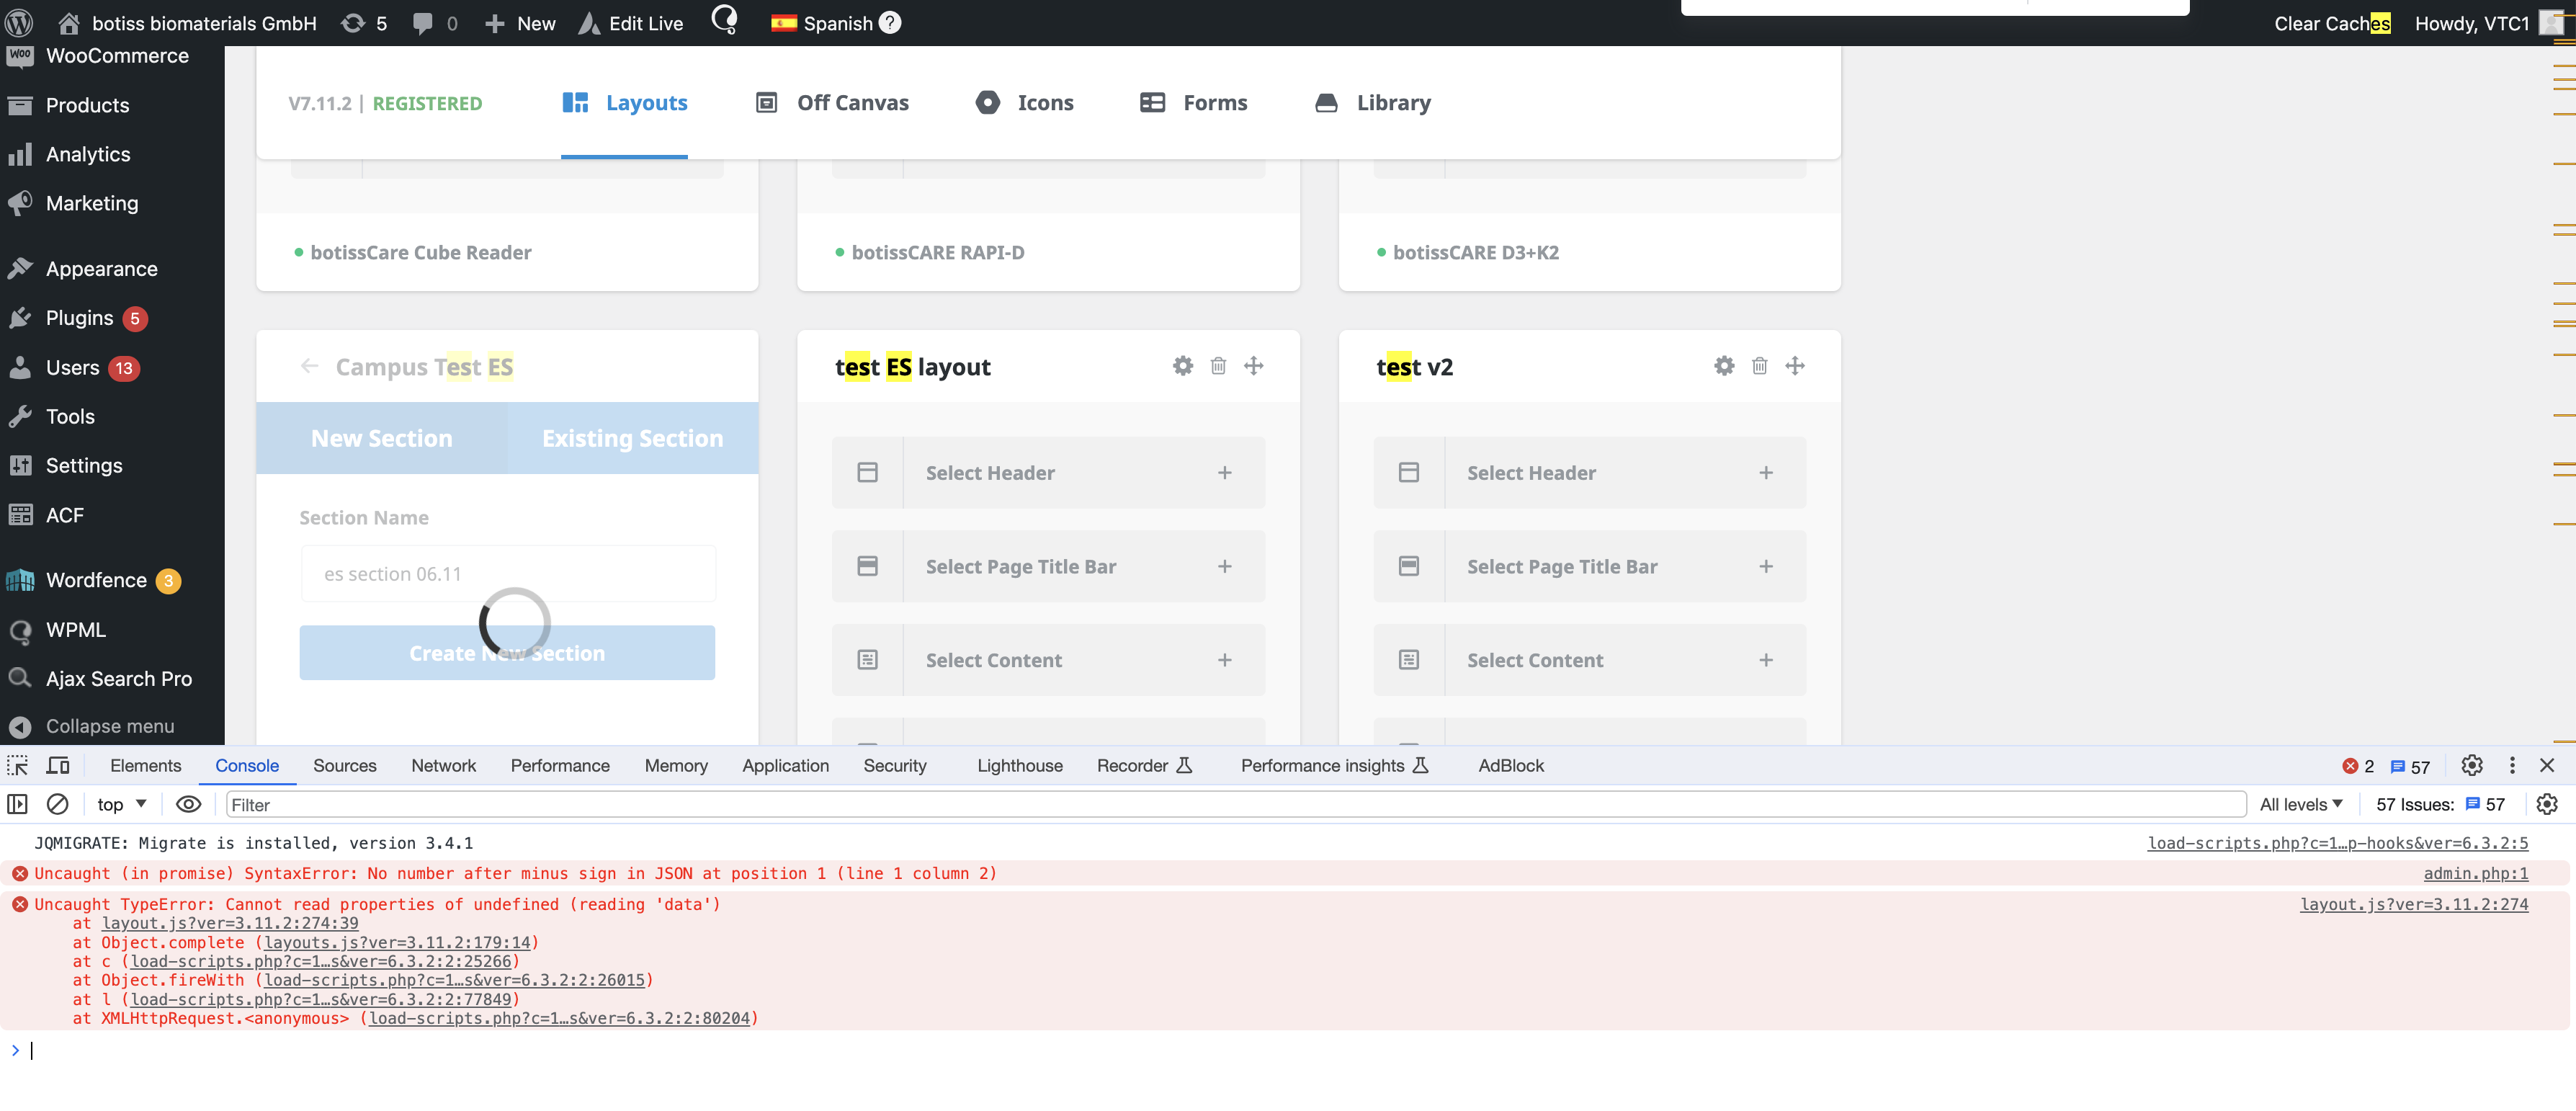Click the botissCARE RAPI-D layout card title
This screenshot has height=1111, width=2576.
937,252
